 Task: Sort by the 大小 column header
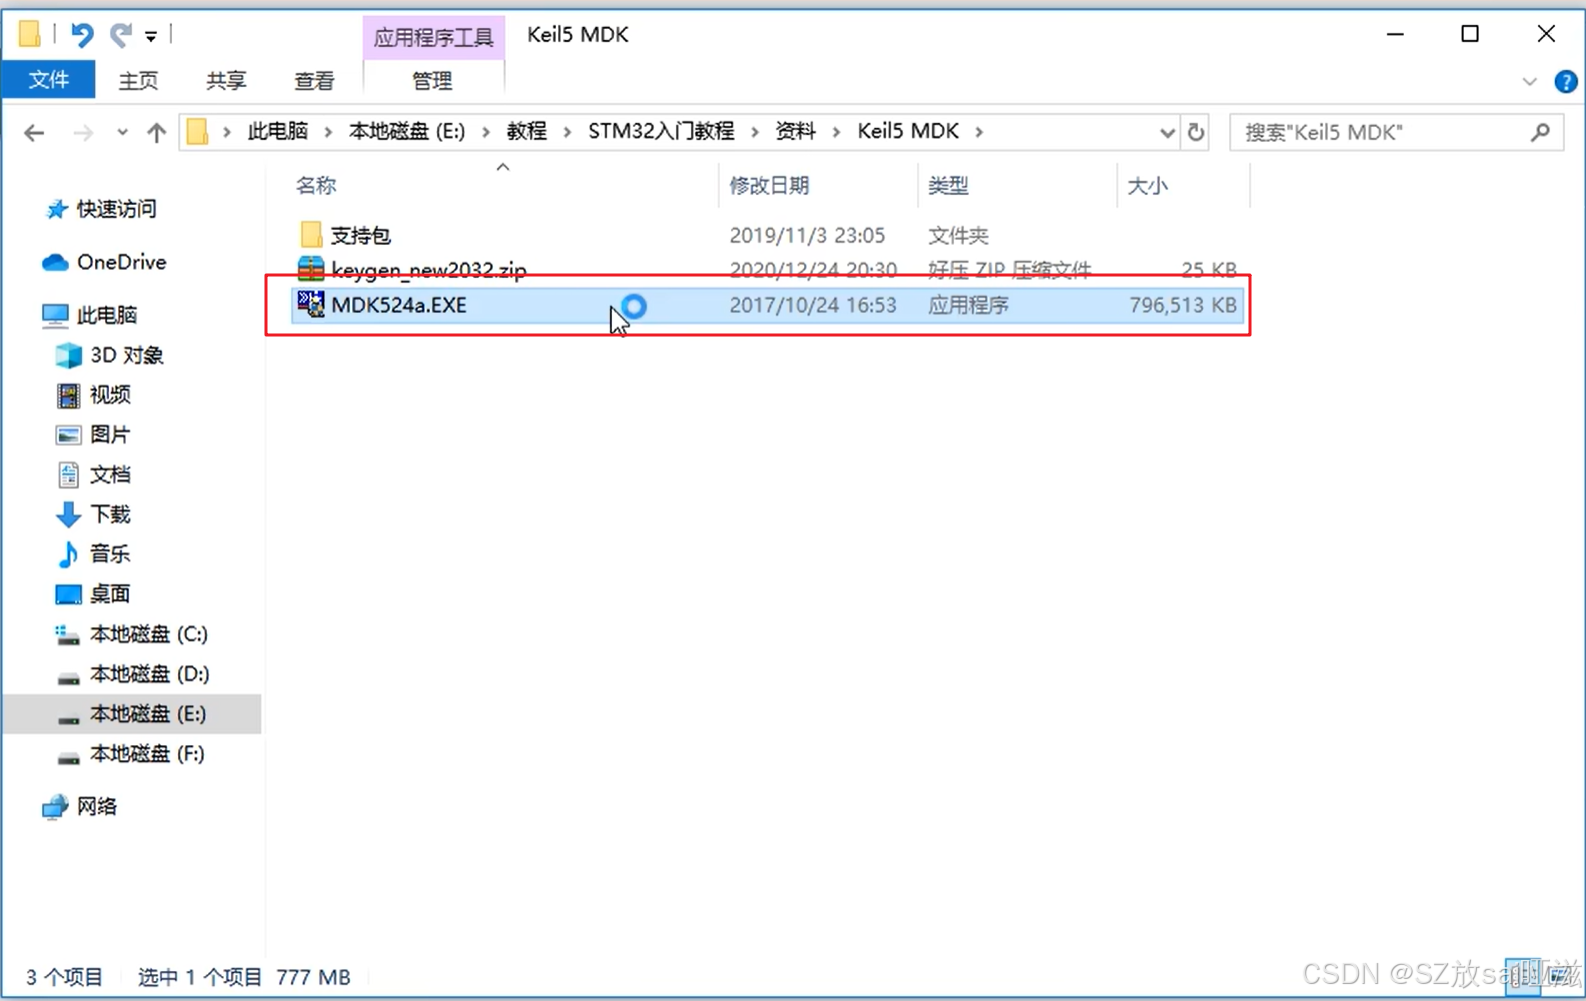[1147, 185]
